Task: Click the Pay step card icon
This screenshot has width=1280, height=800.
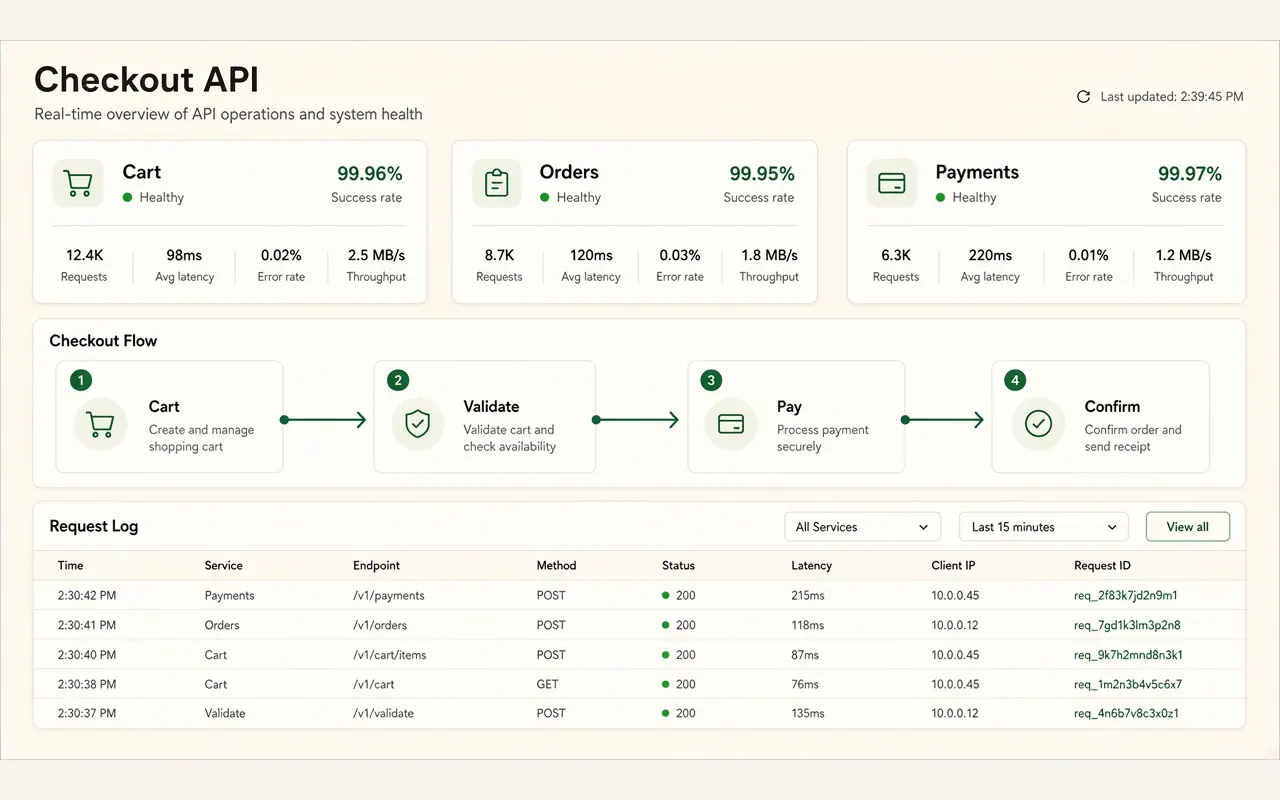Action: pos(730,424)
